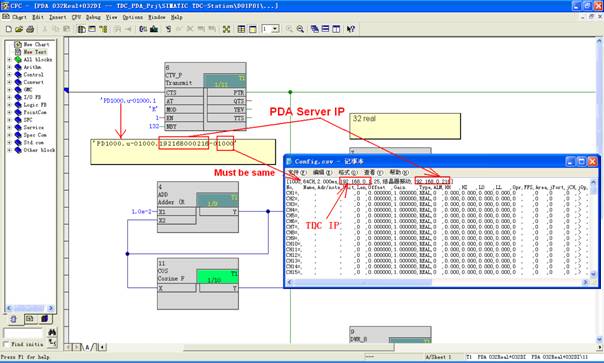604x363 pixels.
Task: Select the ADD Adder block
Action: (198, 207)
